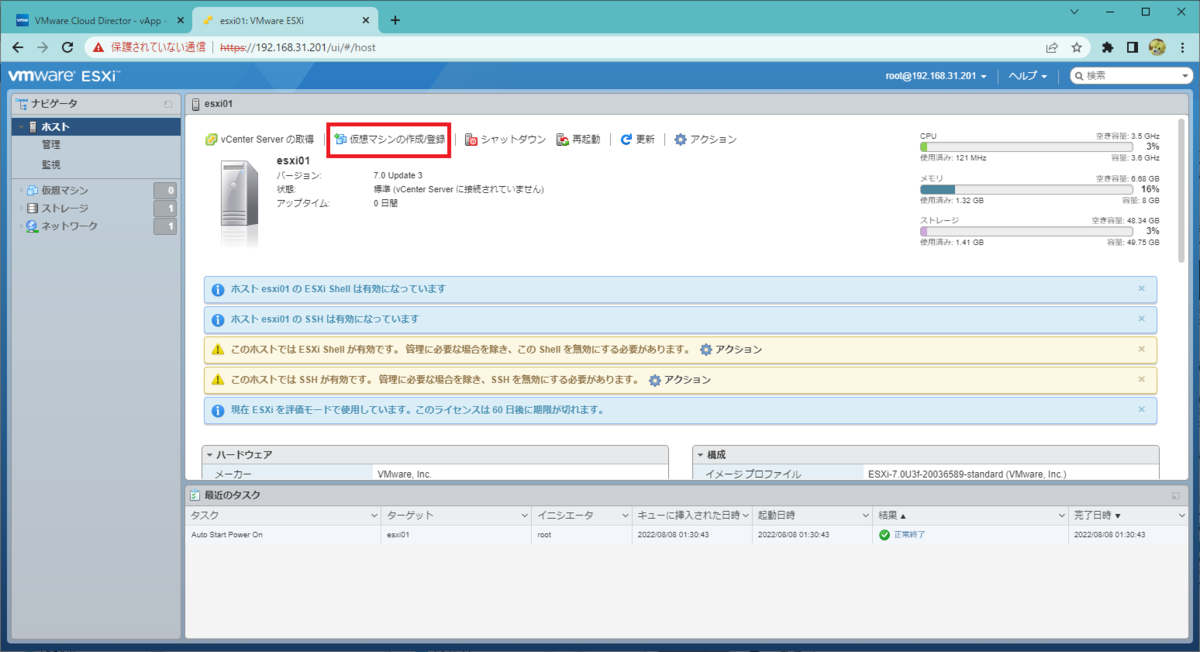
Task: Collapse the ホスト tree node arrow
Action: (20, 127)
